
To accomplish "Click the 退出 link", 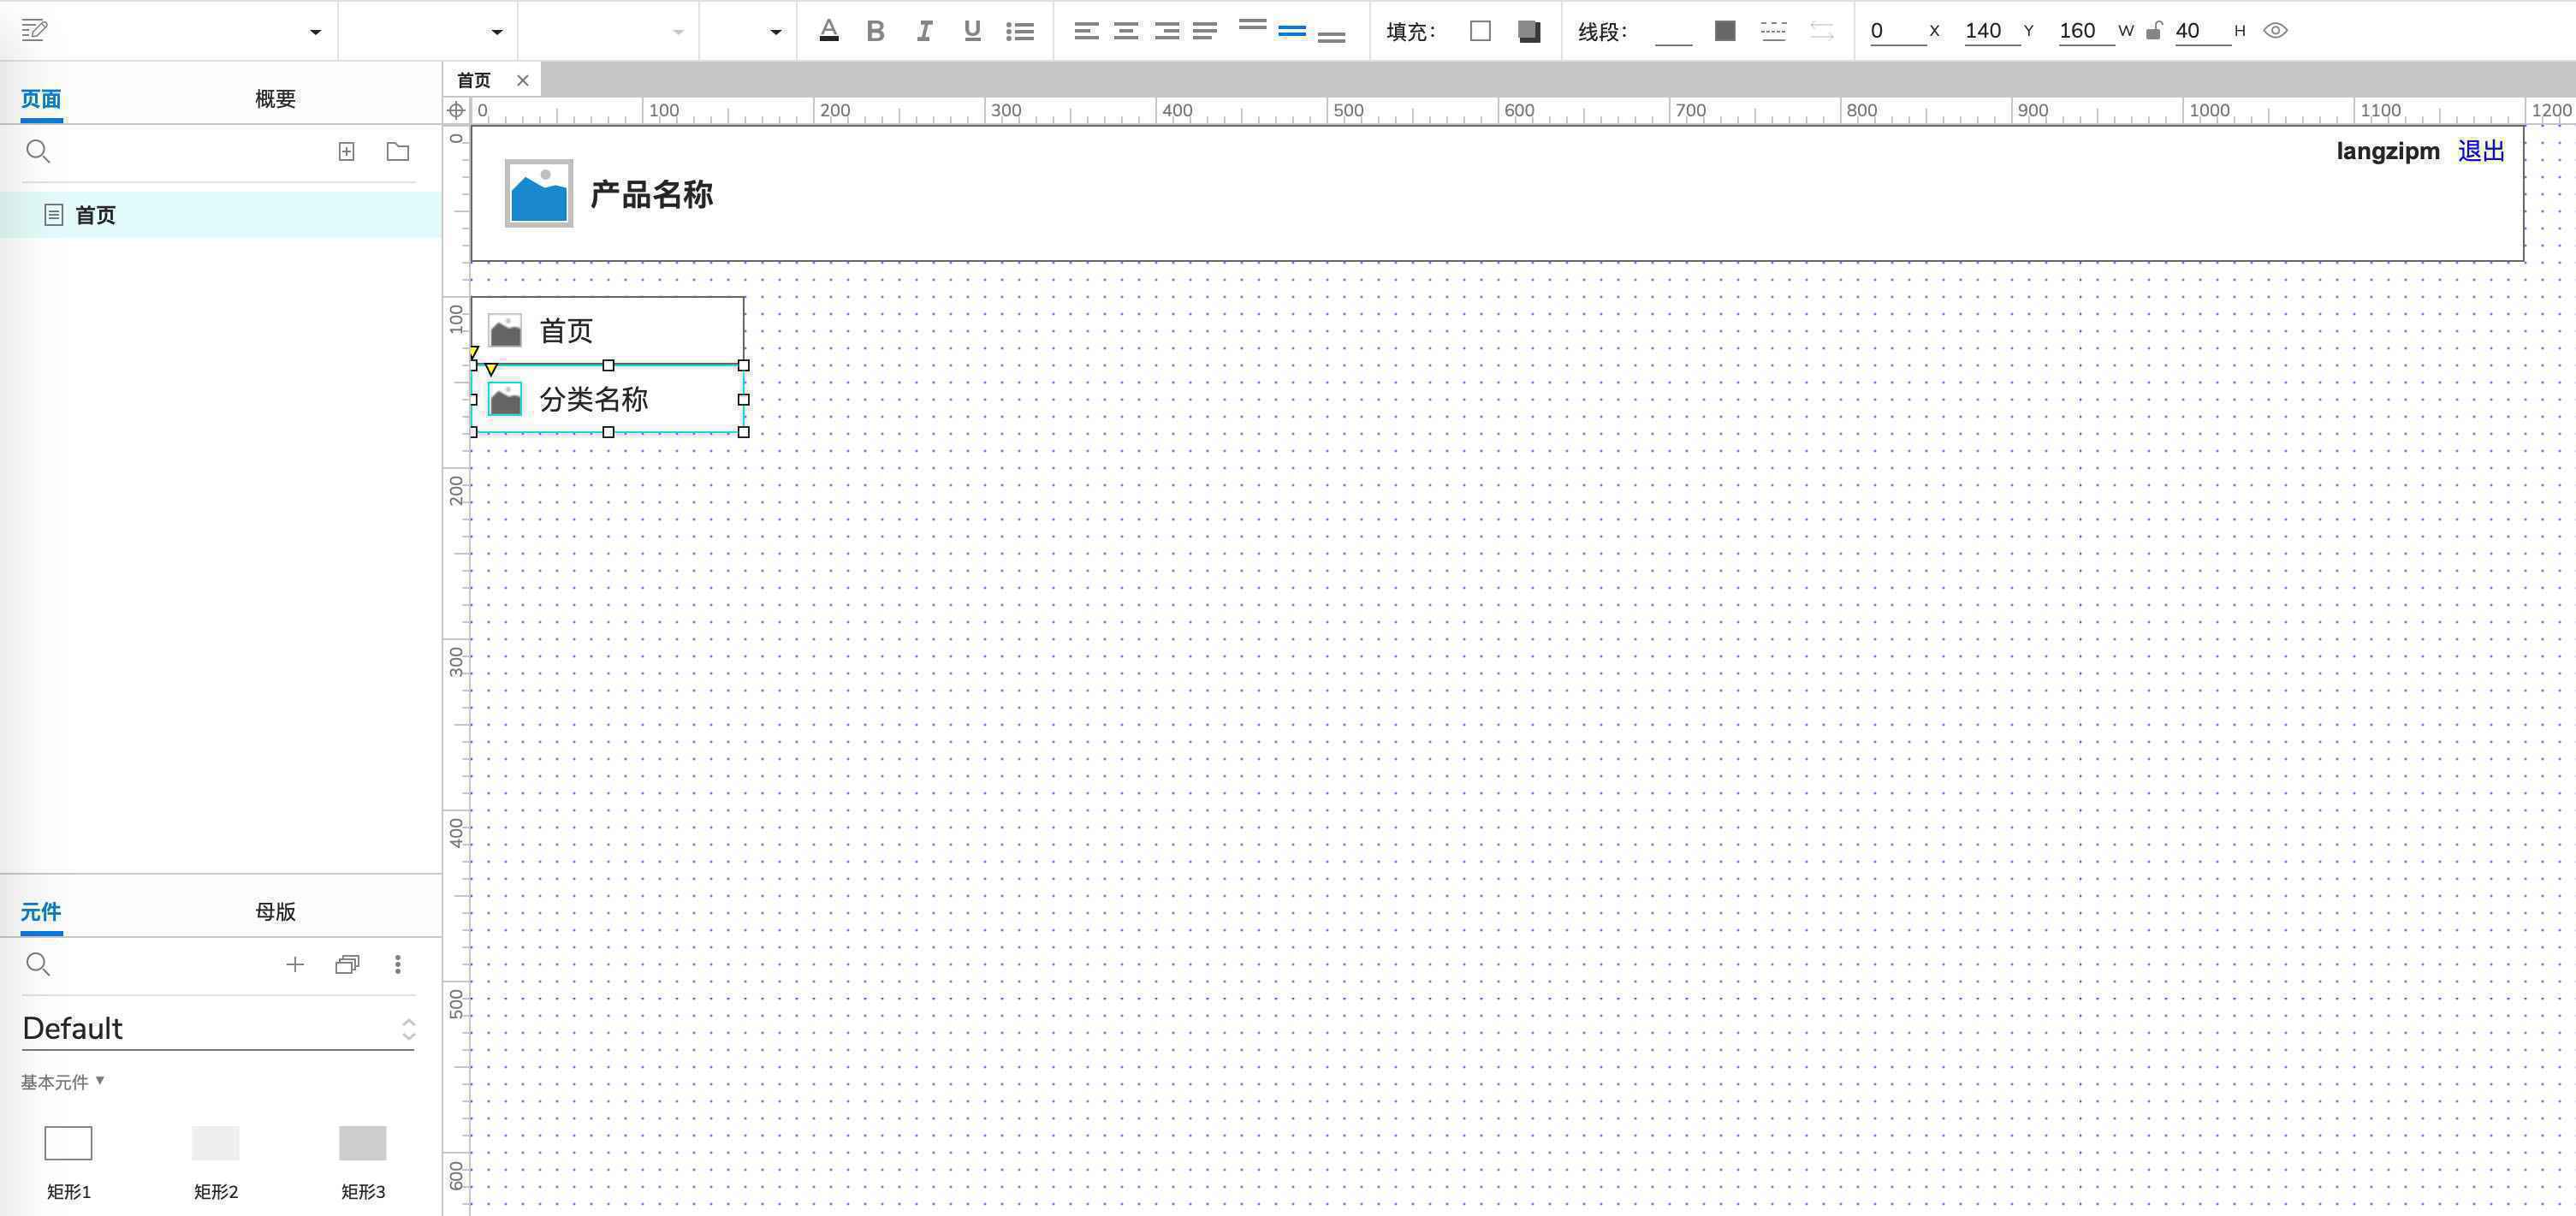I will 2481,151.
